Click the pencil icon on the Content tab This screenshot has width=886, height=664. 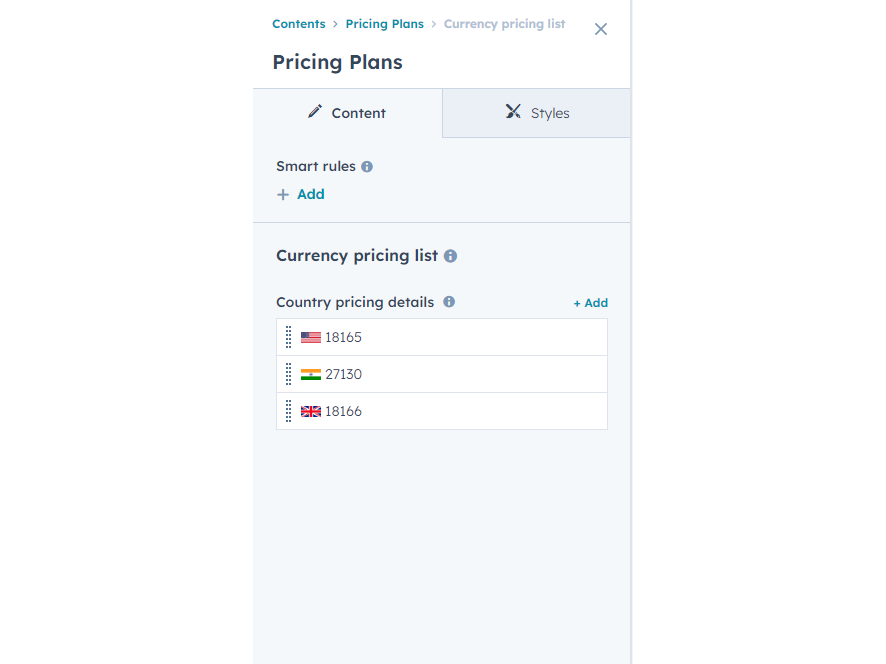tap(316, 112)
